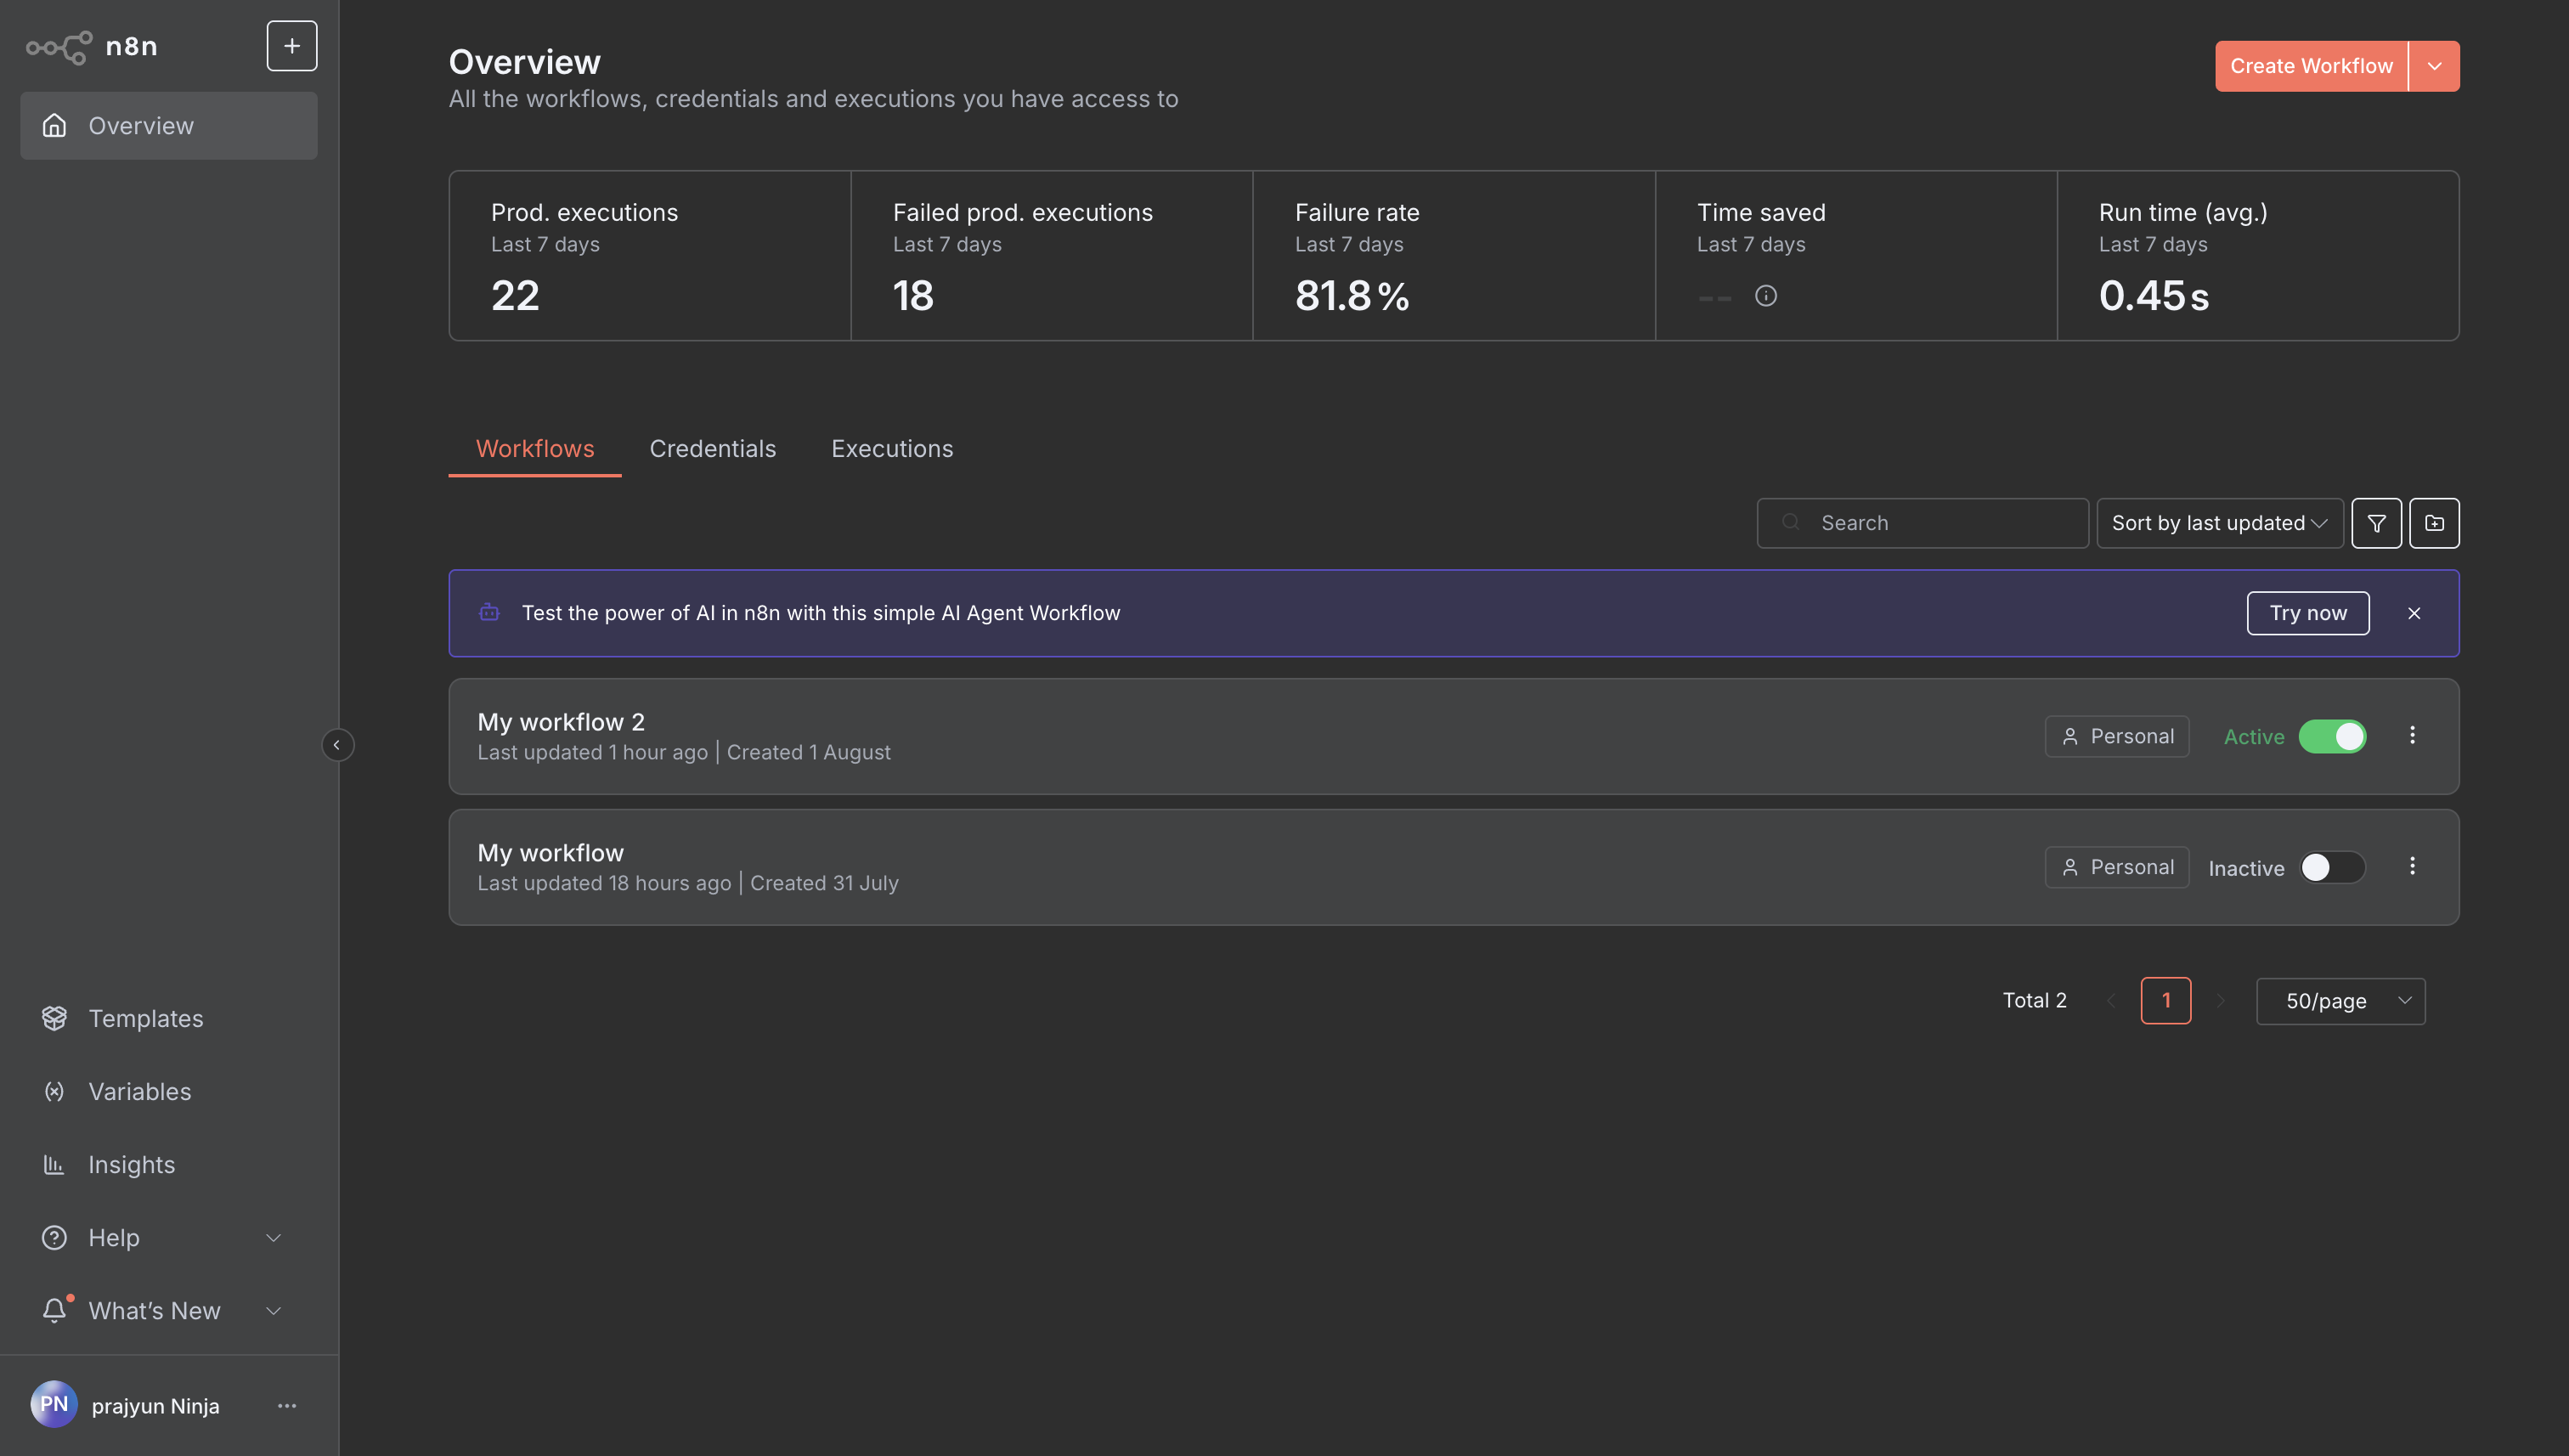The image size is (2569, 1456).
Task: Click the What's New bell icon
Action: click(55, 1310)
